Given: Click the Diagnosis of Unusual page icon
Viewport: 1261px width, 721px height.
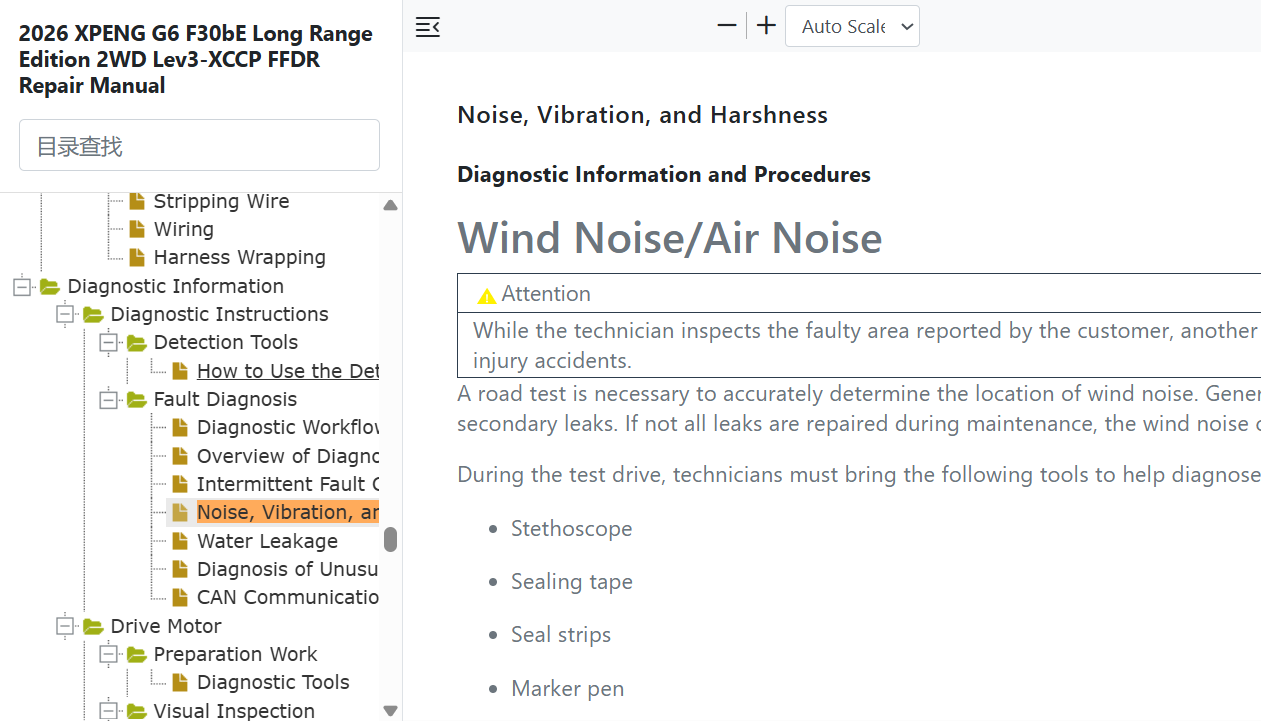Looking at the screenshot, I should pyautogui.click(x=180, y=569).
